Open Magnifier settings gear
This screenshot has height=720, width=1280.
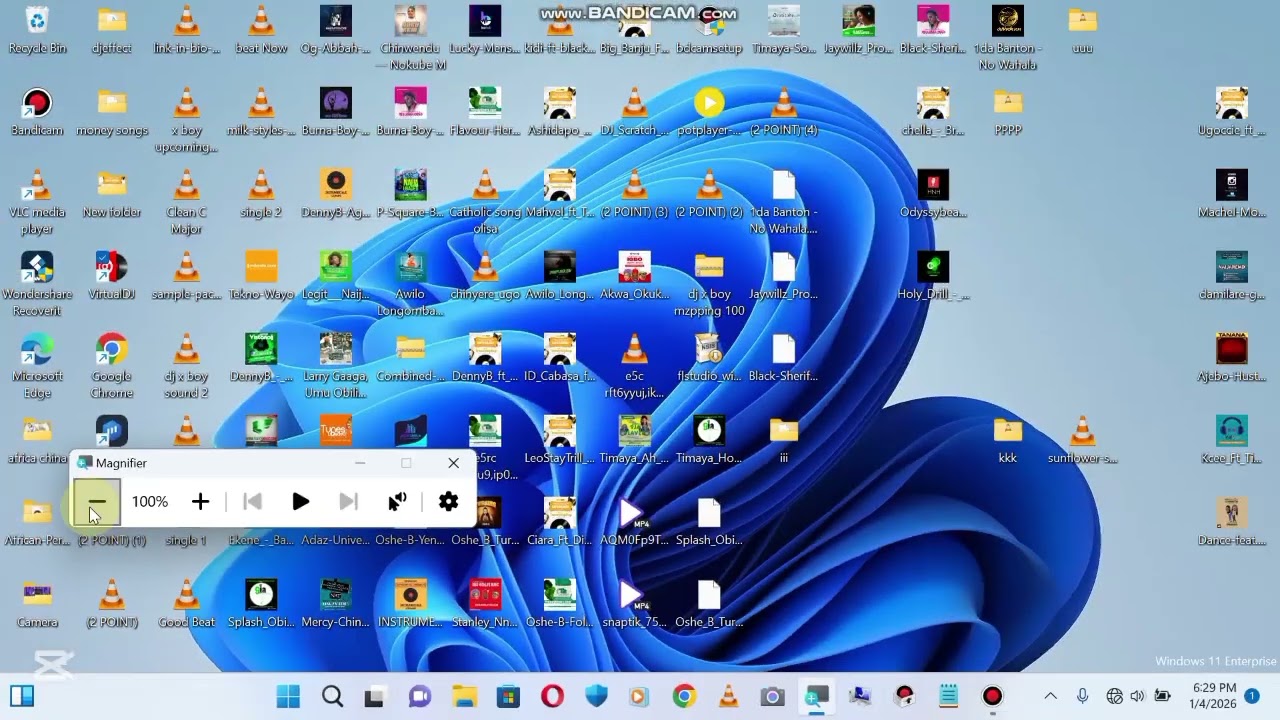pos(448,502)
